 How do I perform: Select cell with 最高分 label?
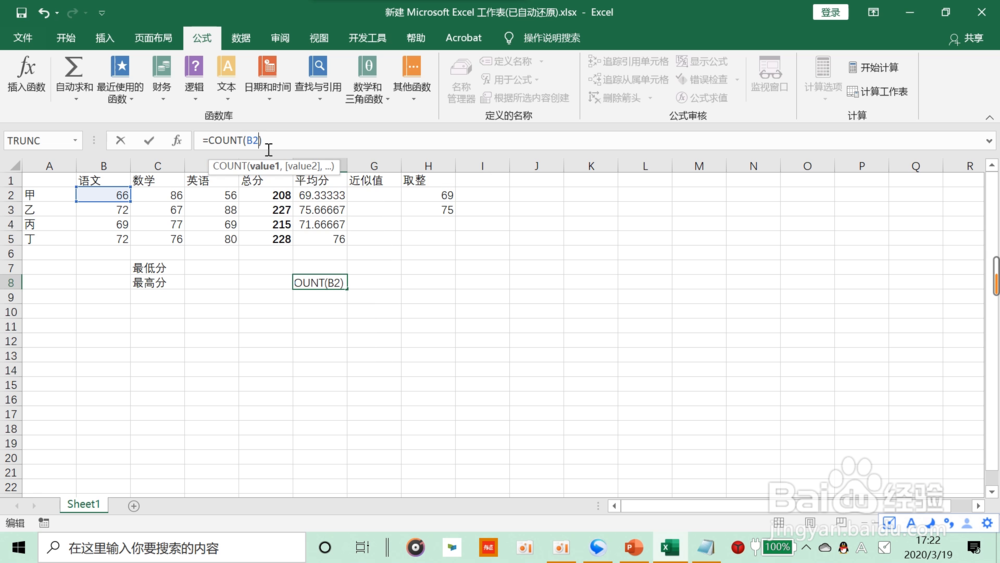157,282
